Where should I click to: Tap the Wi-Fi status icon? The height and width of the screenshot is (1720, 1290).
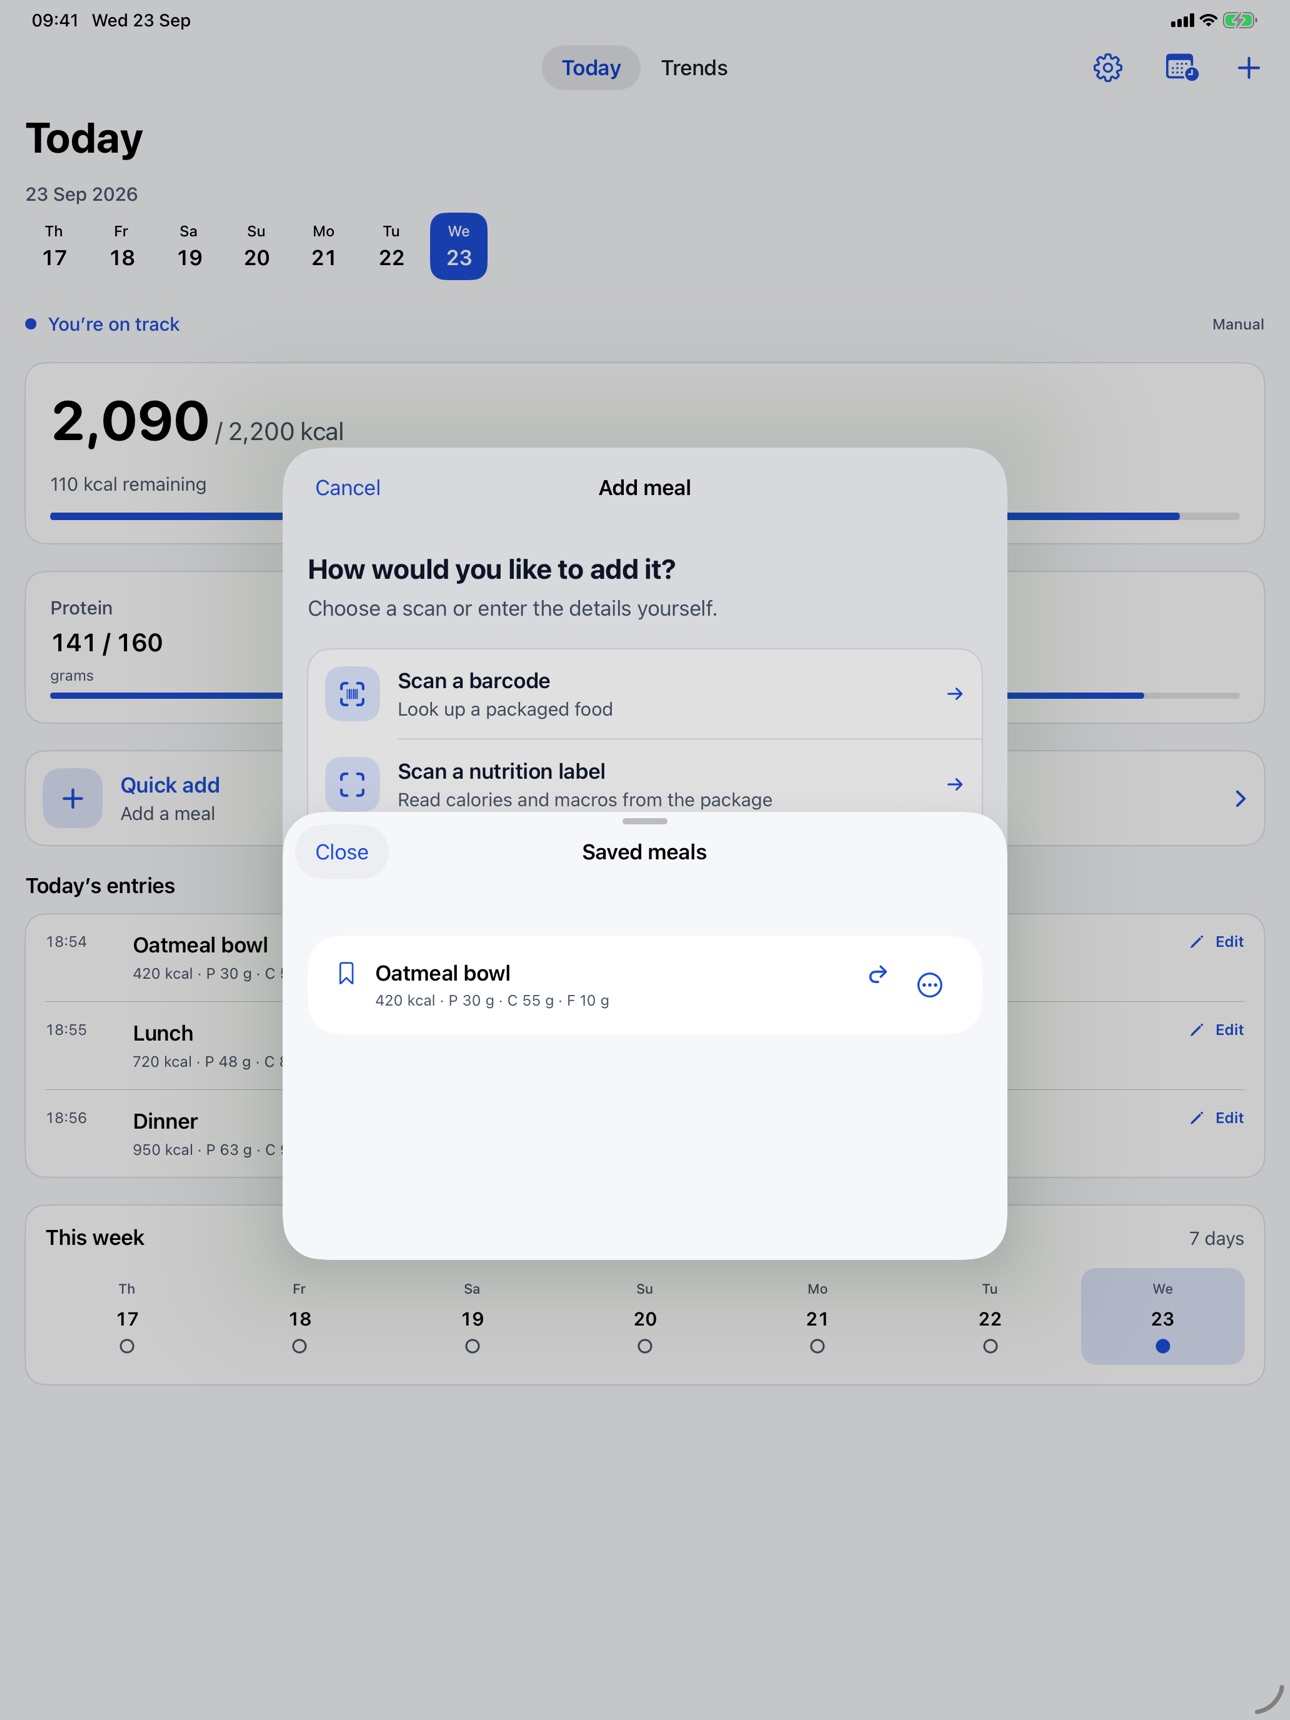[1208, 20]
